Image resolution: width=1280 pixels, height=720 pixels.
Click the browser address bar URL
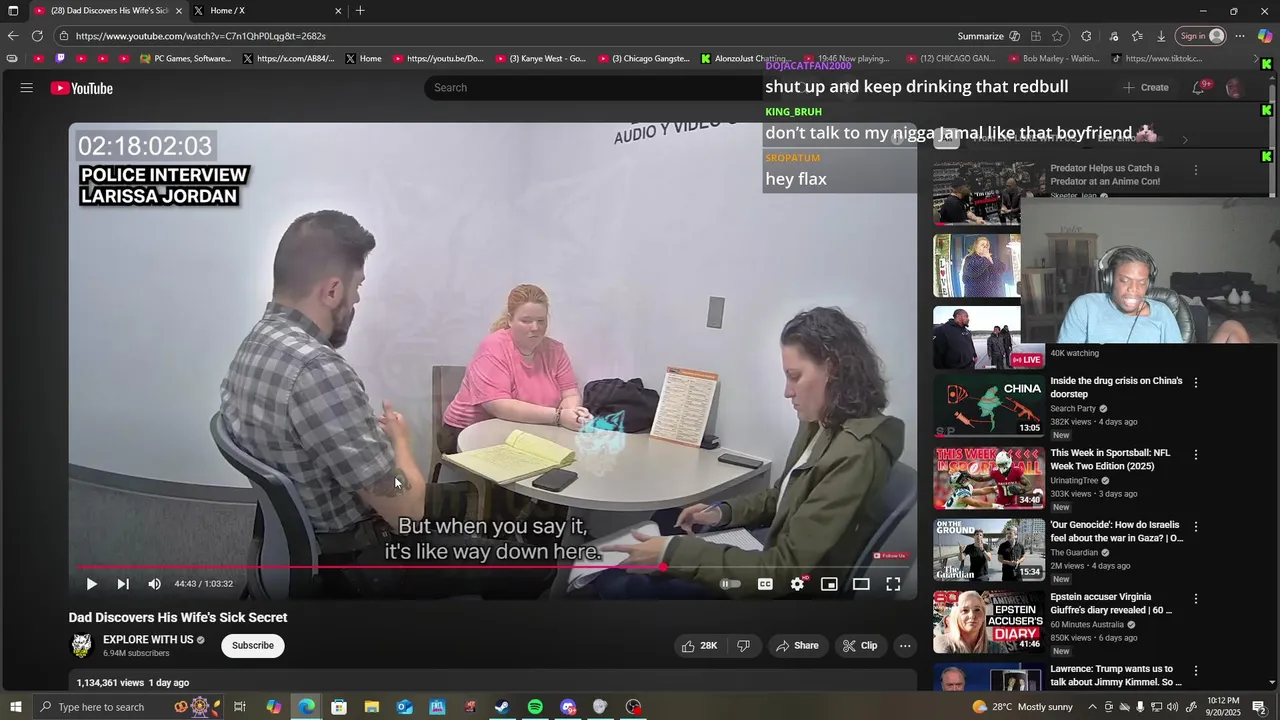(200, 36)
